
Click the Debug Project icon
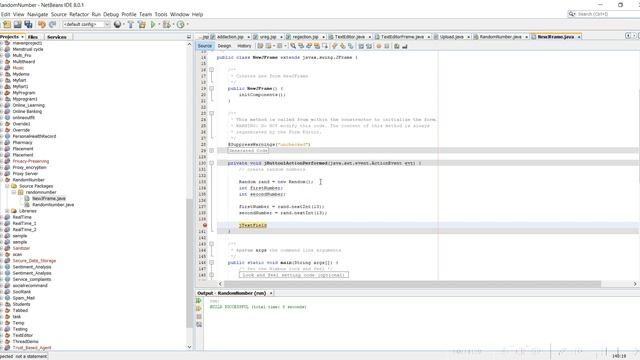point(167,25)
